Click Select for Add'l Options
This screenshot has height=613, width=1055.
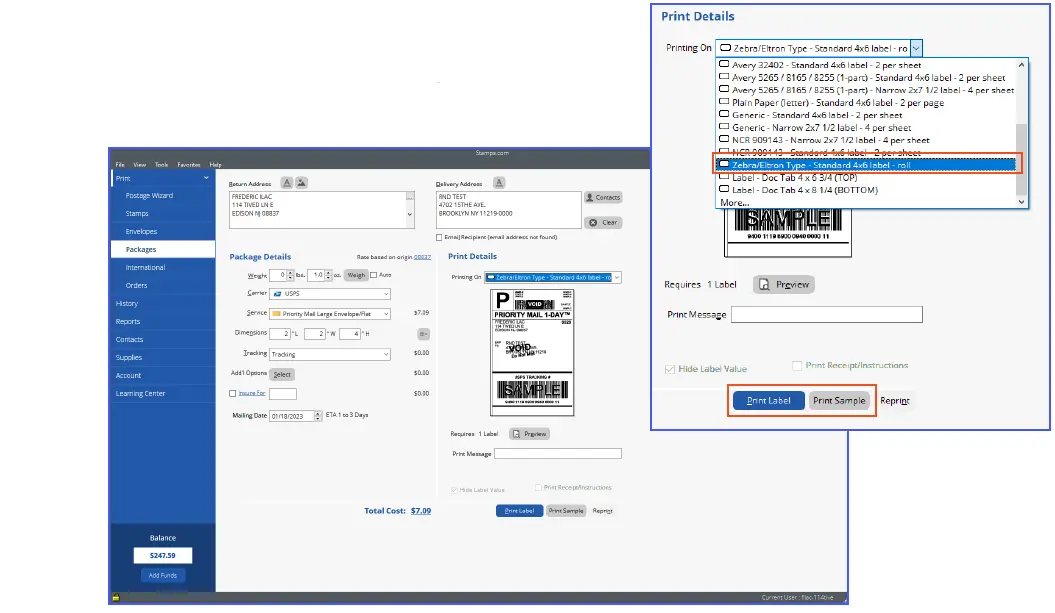point(282,374)
